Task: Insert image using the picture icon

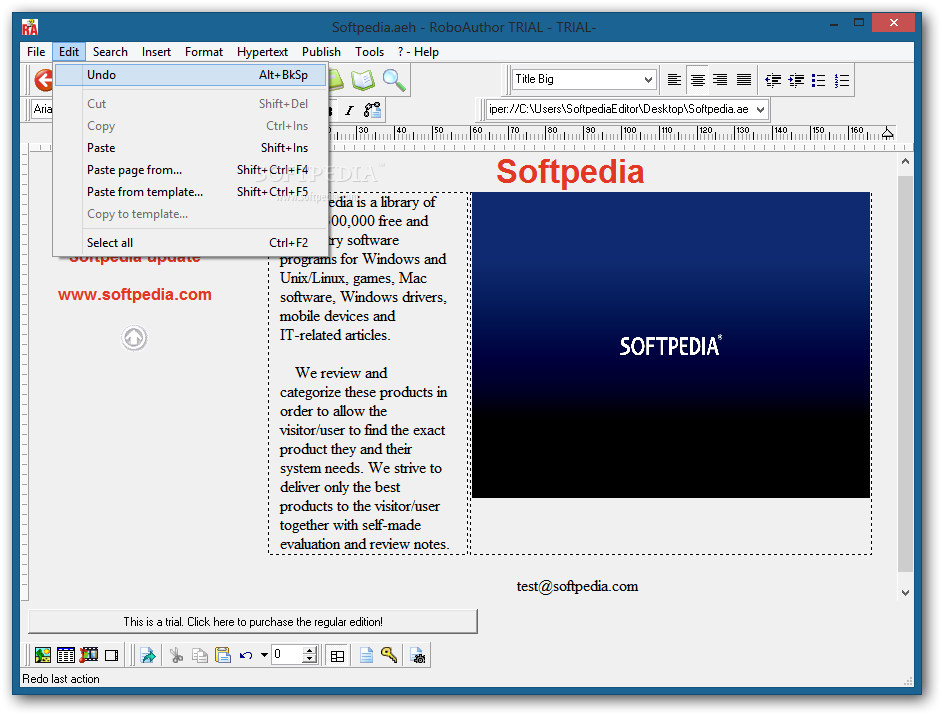Action: pos(43,656)
